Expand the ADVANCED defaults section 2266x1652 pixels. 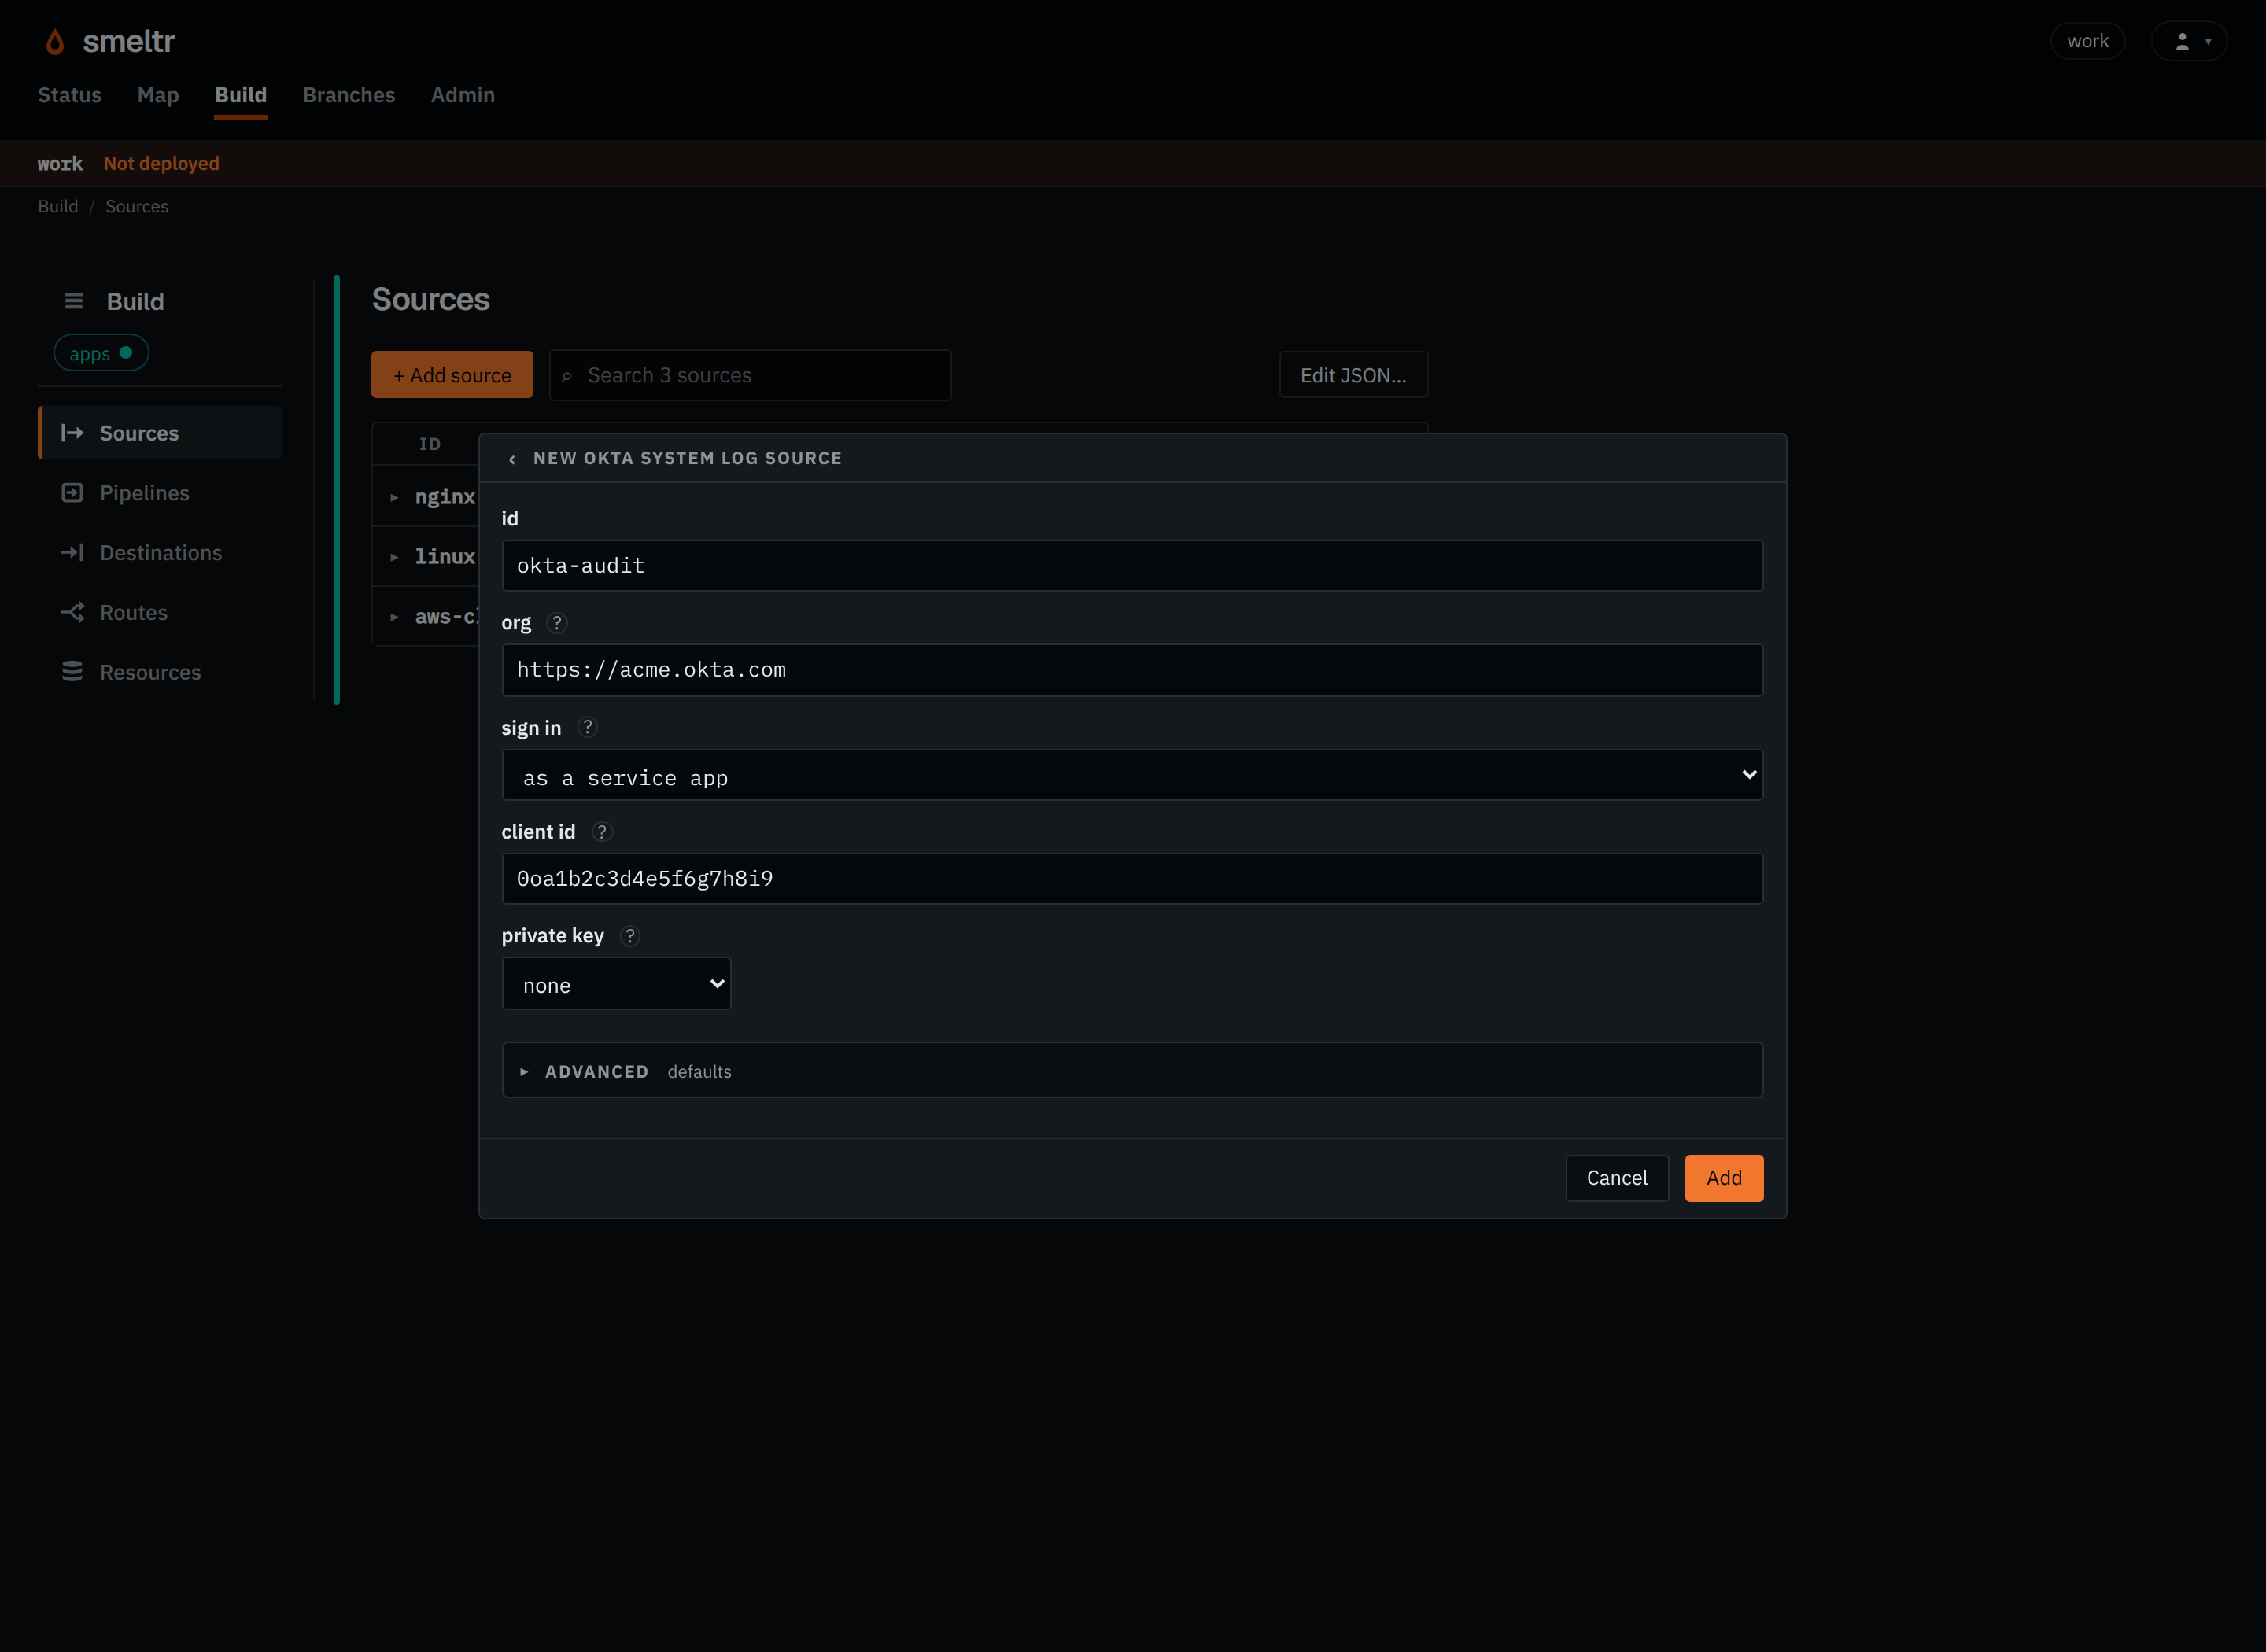point(1132,1071)
